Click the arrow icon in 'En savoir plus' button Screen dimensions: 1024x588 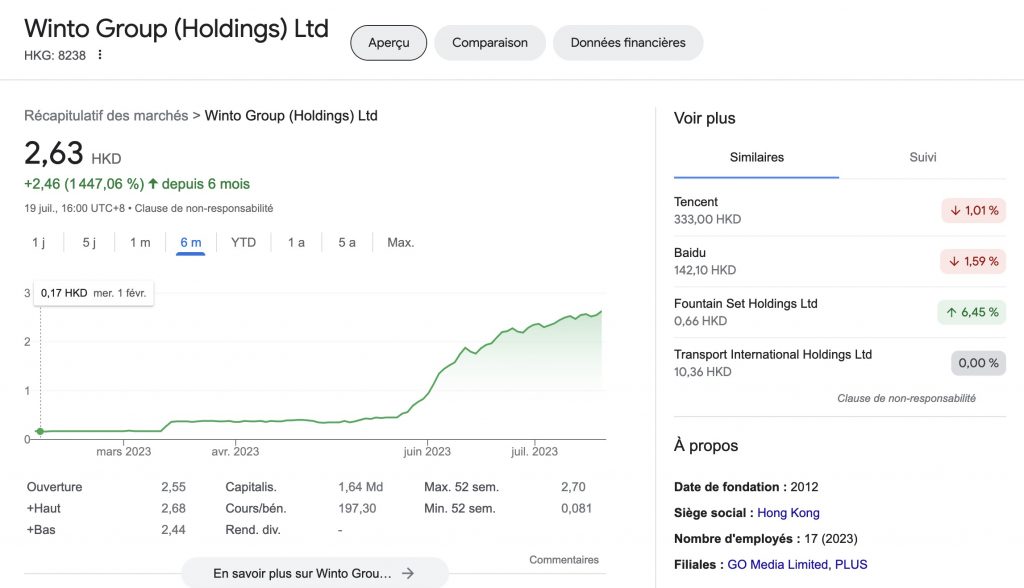click(408, 574)
